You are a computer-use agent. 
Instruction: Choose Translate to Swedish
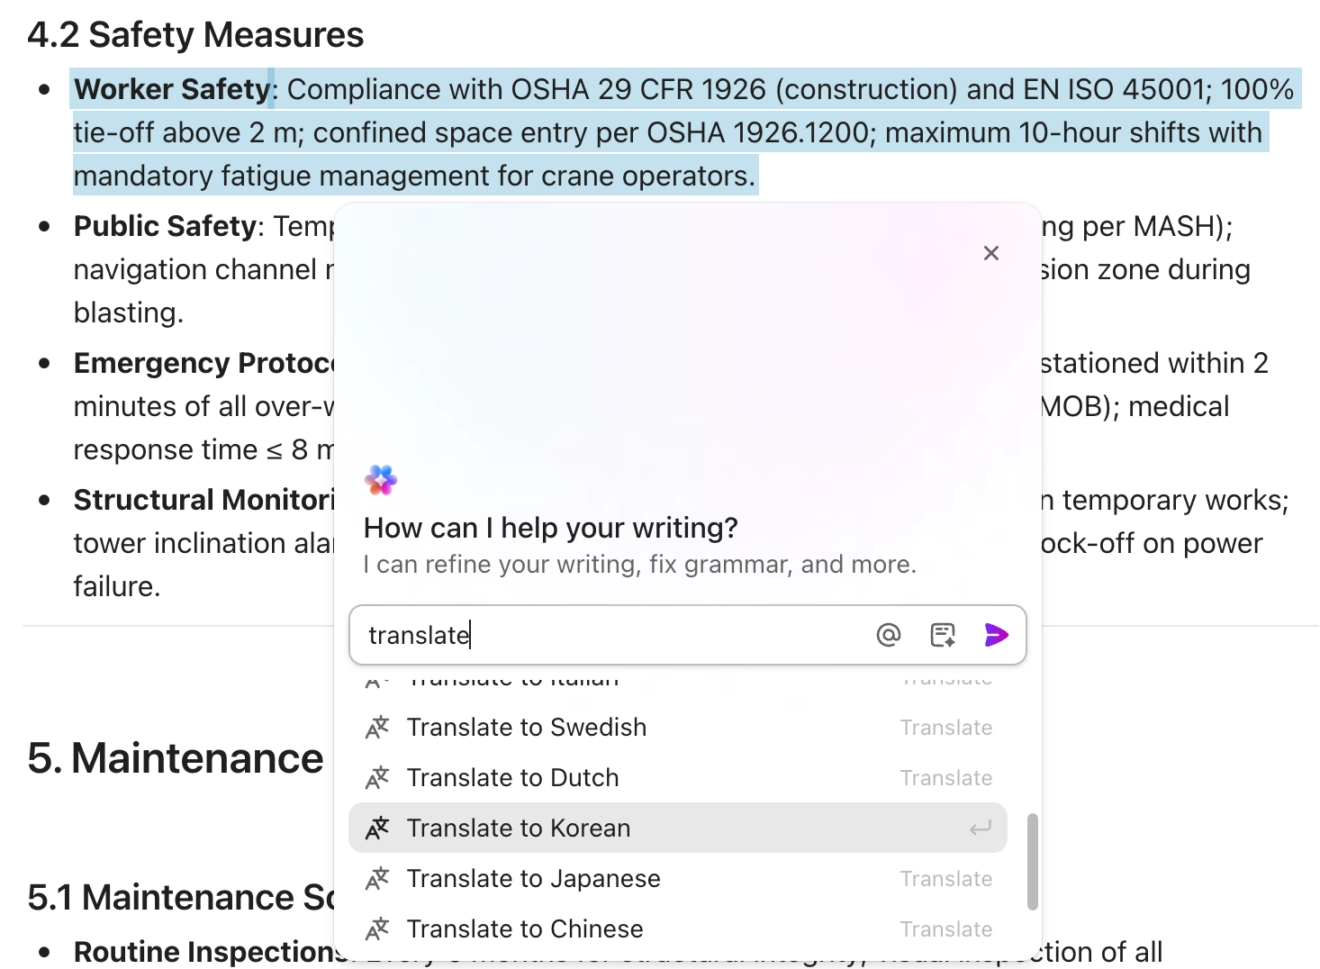click(678, 727)
